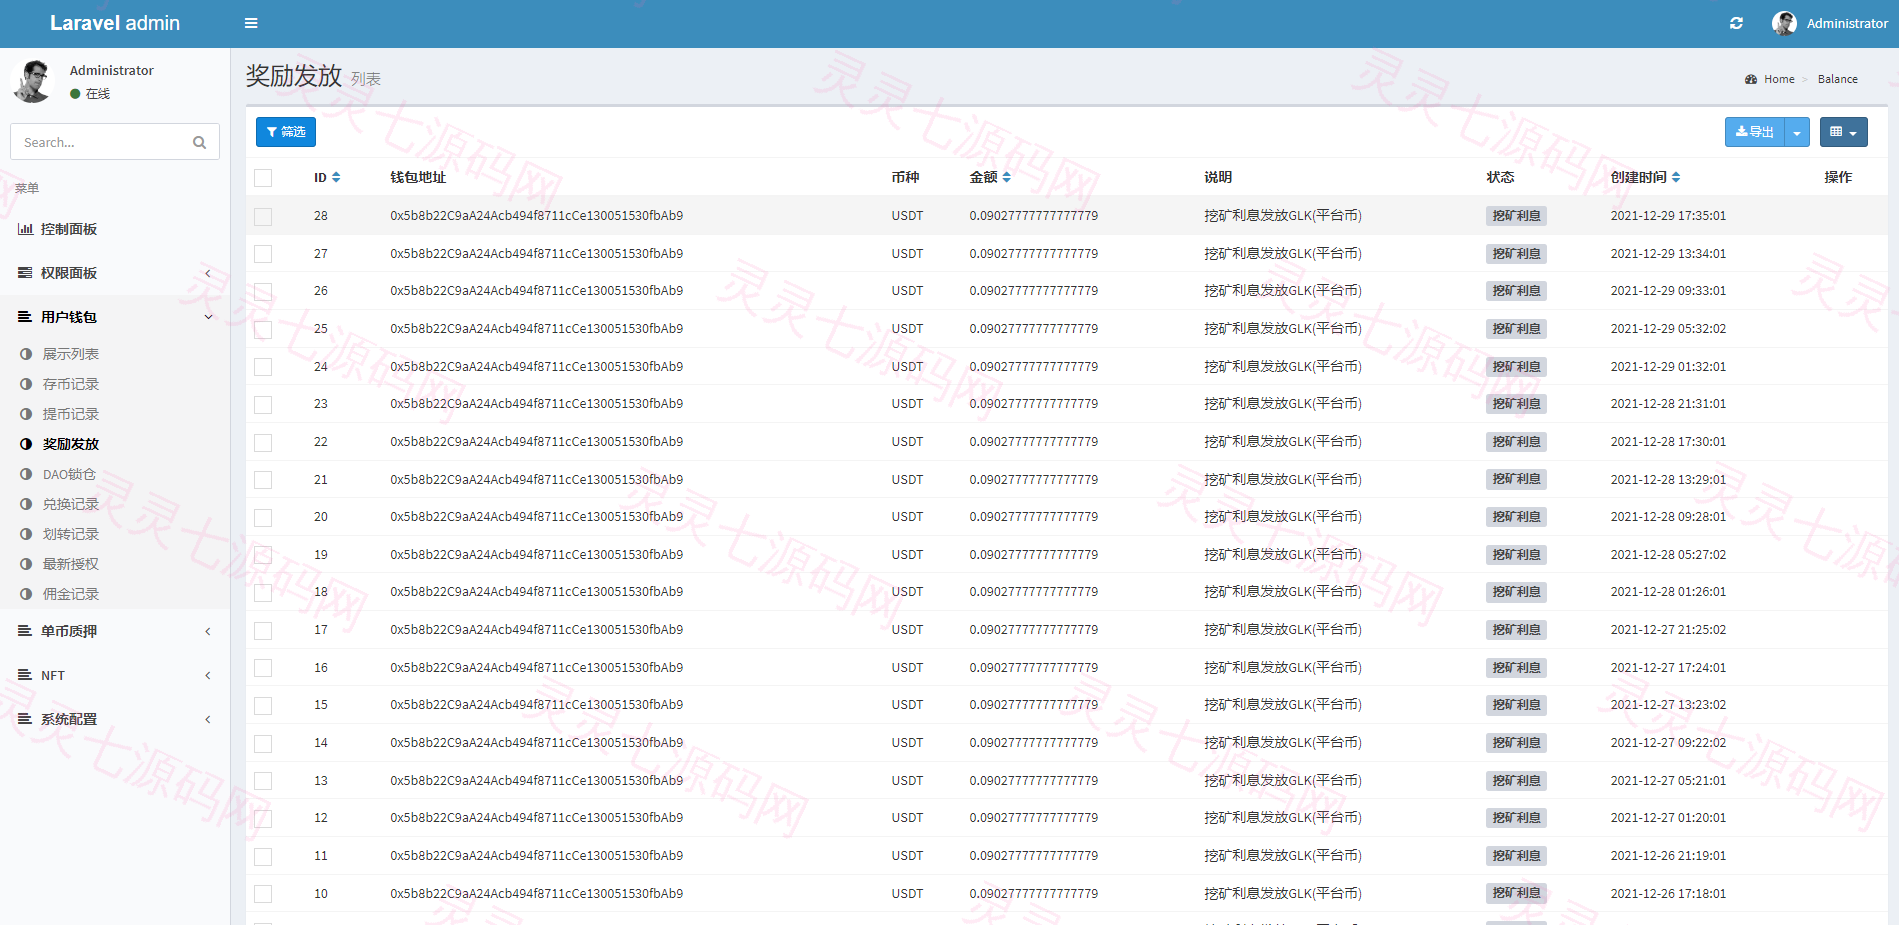Click the icon beside 权限面板
Viewport: 1899px width, 925px height.
coord(25,273)
